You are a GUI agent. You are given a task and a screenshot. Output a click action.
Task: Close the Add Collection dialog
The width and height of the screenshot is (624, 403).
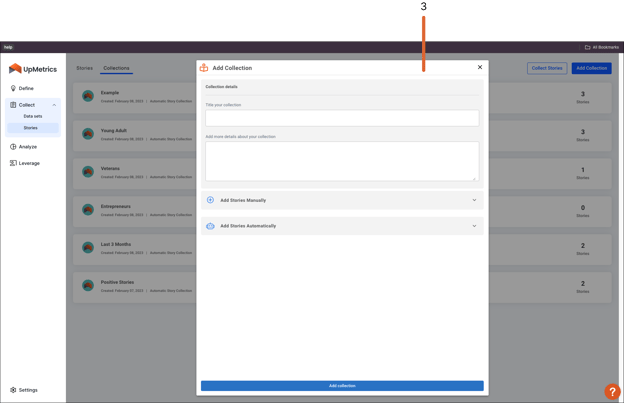480,67
